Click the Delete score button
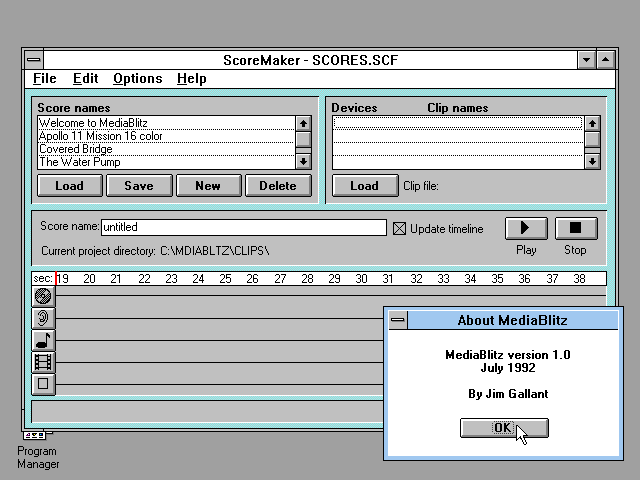This screenshot has height=480, width=640. click(278, 186)
